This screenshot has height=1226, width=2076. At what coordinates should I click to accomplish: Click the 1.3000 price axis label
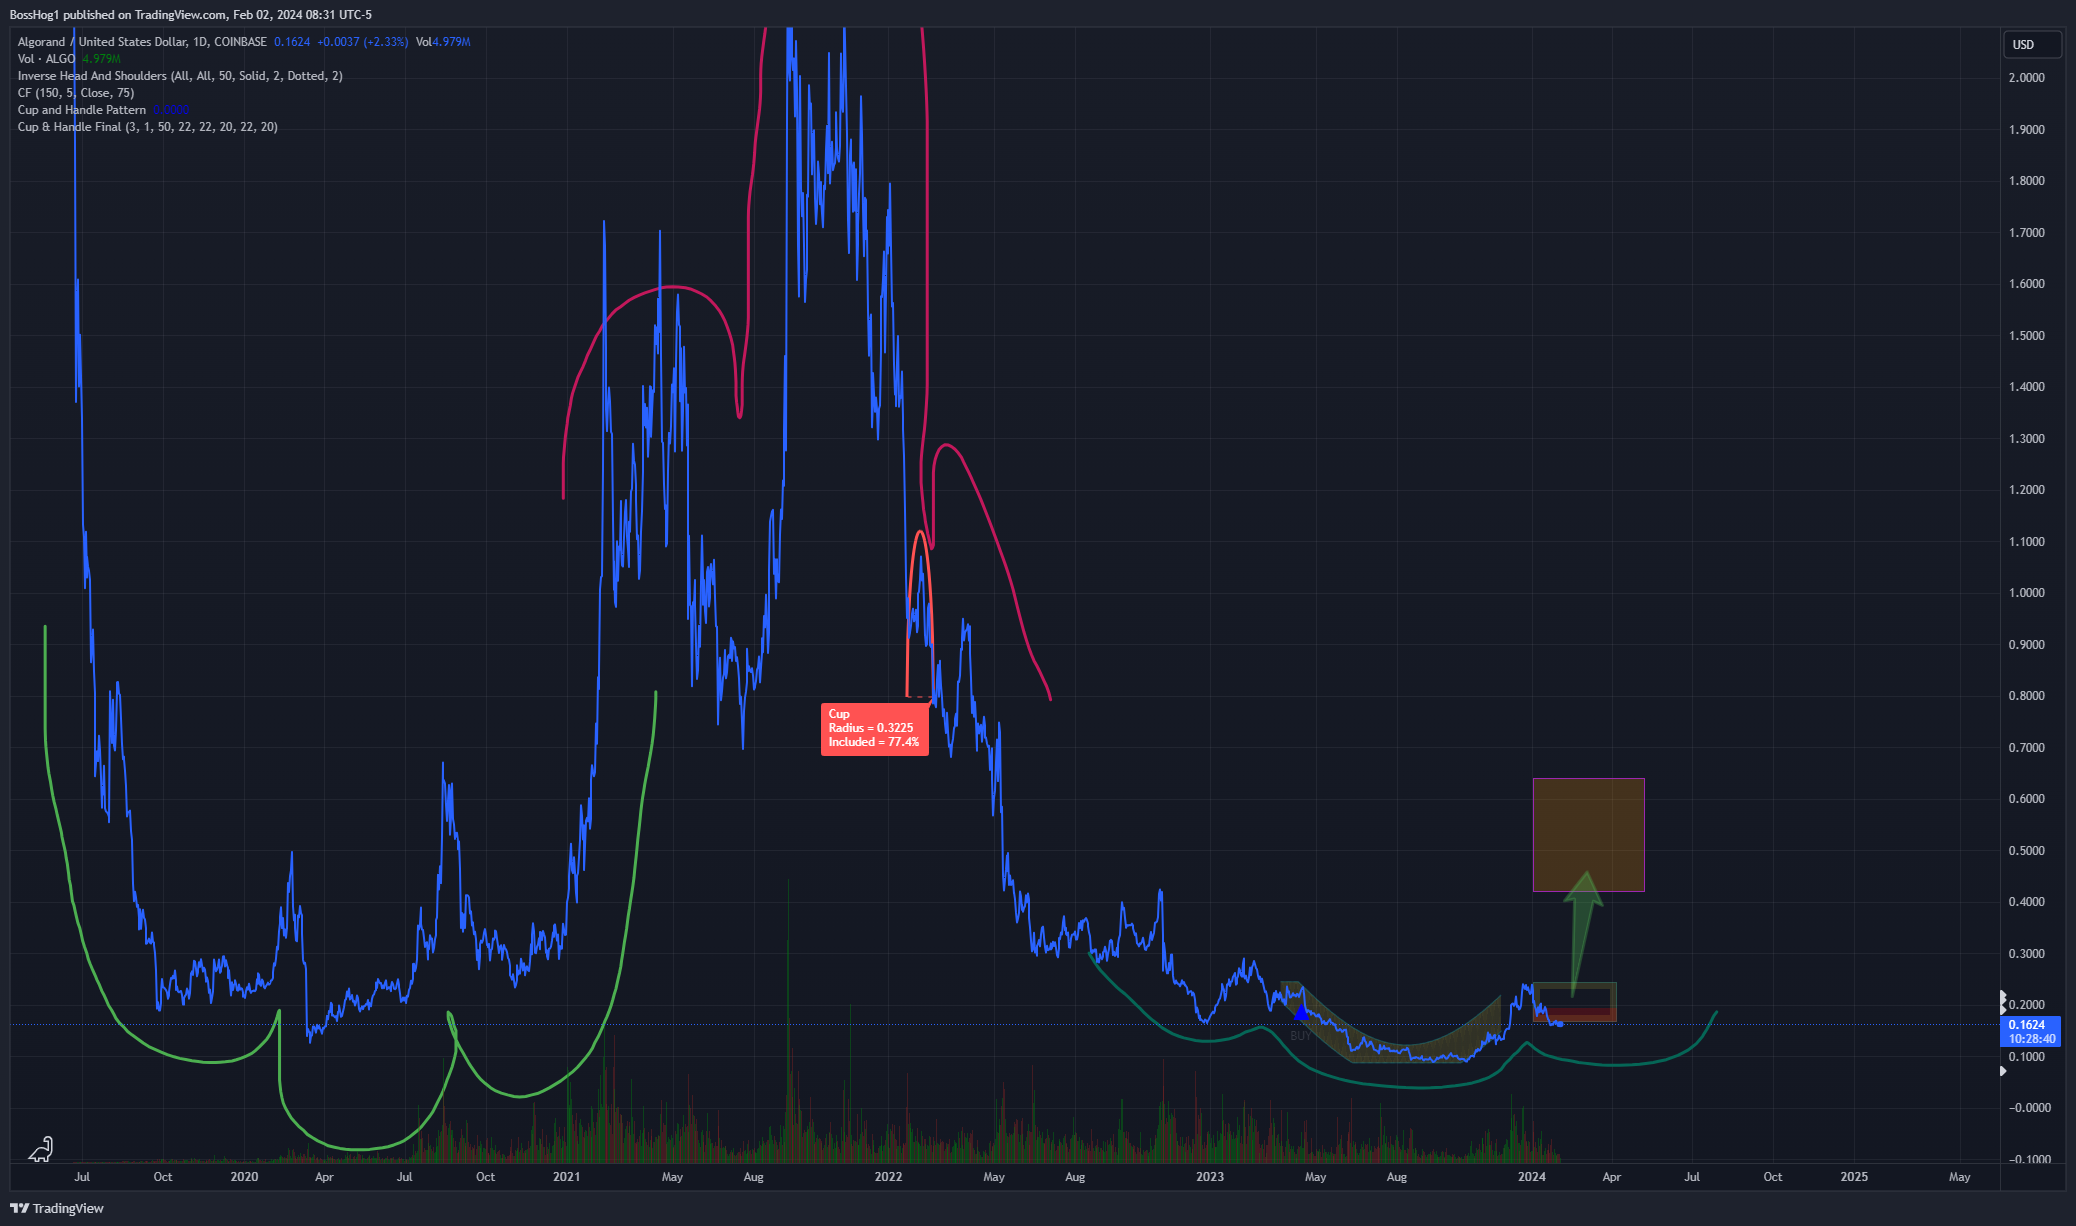pos(2026,439)
